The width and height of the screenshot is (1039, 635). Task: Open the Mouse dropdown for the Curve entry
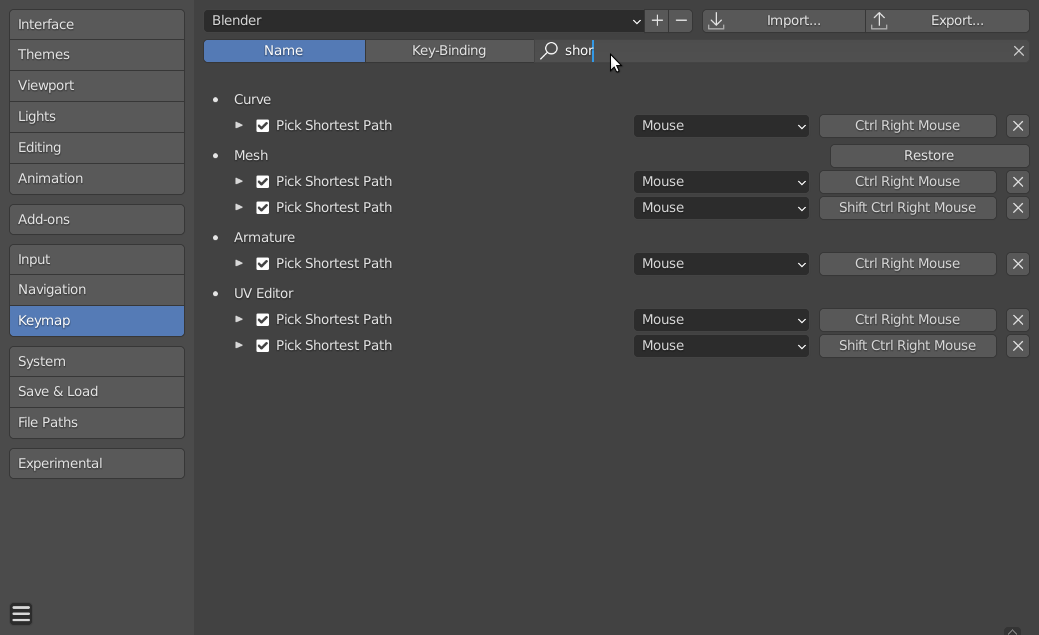tap(721, 125)
